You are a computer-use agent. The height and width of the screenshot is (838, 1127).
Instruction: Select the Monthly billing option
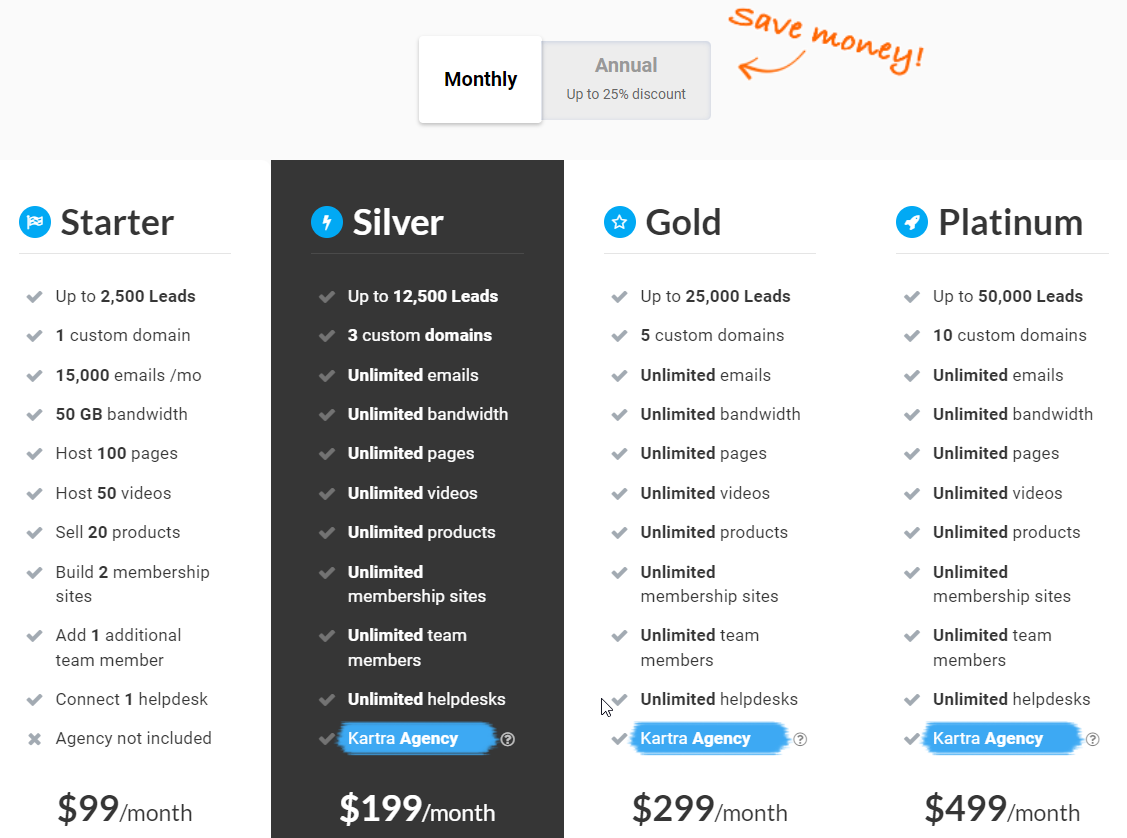[x=480, y=79]
